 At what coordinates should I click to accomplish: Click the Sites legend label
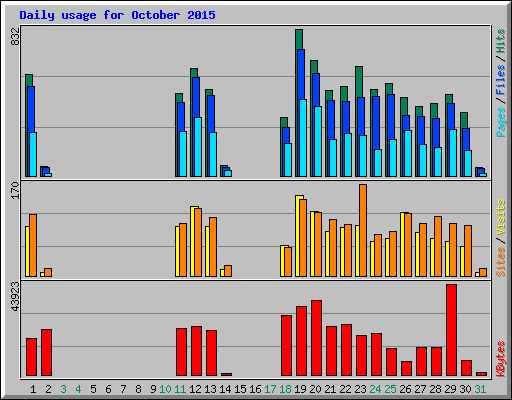[x=501, y=262]
